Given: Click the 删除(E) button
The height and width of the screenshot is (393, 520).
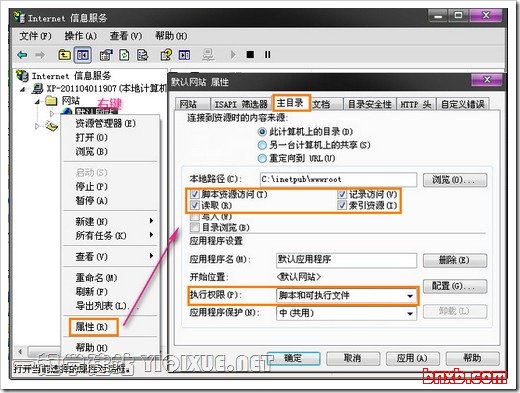Looking at the screenshot, I should [x=455, y=260].
